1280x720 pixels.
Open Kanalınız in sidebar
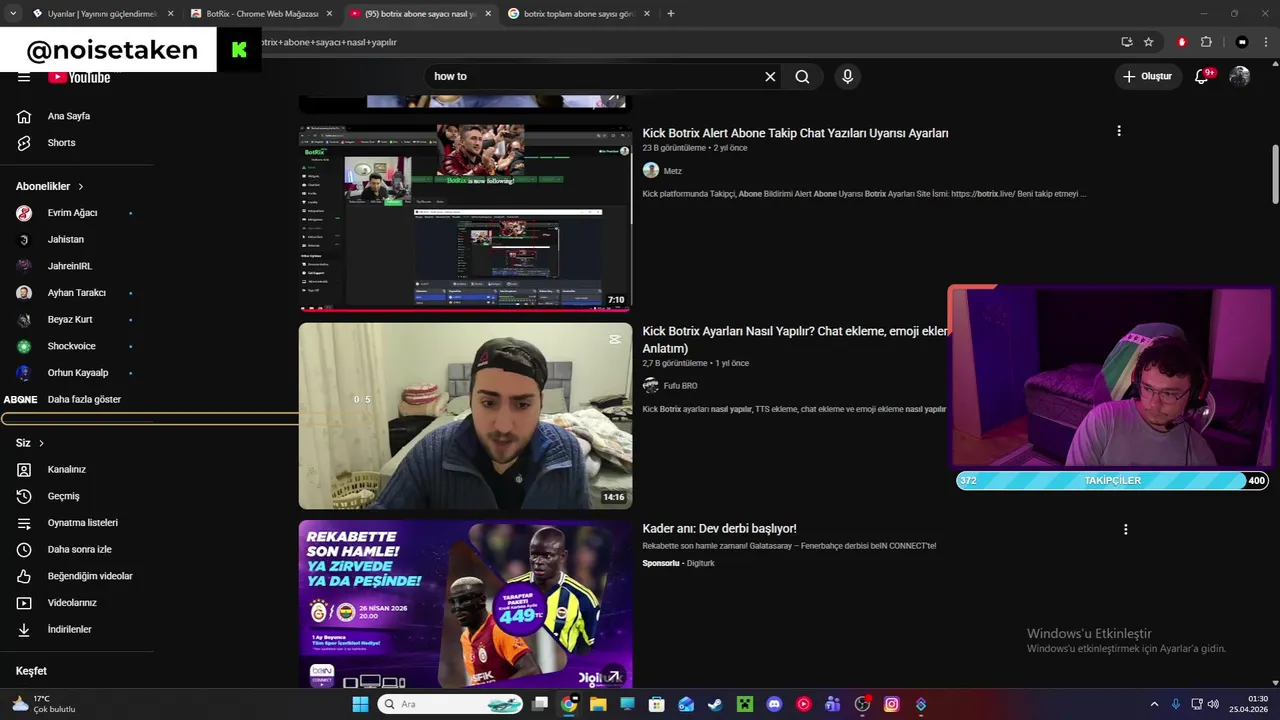point(66,469)
